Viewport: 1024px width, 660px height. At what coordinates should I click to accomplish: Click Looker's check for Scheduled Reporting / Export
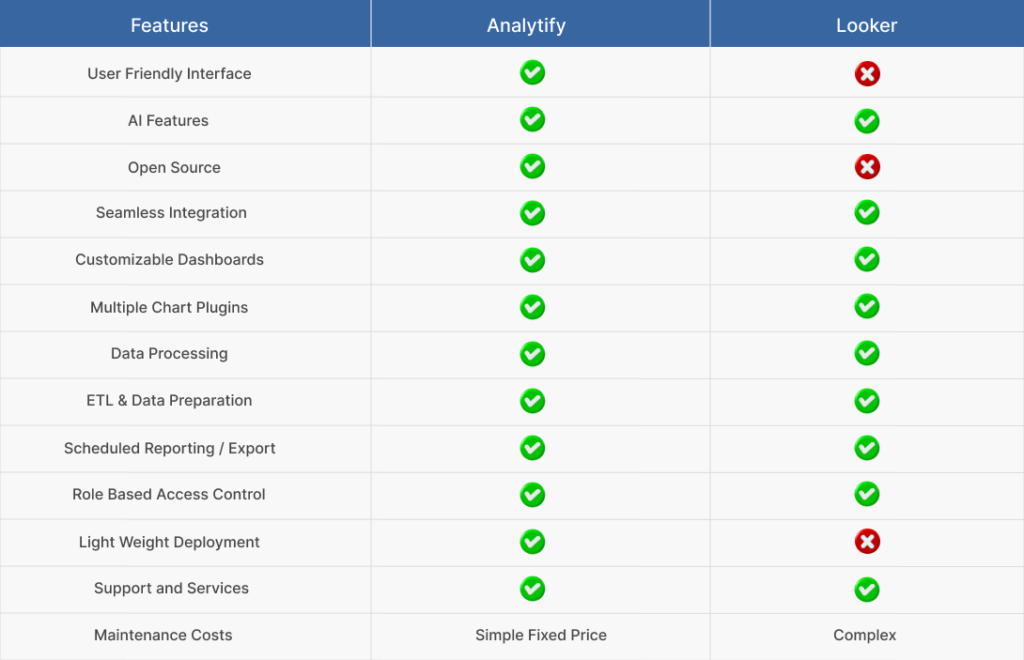coord(867,448)
